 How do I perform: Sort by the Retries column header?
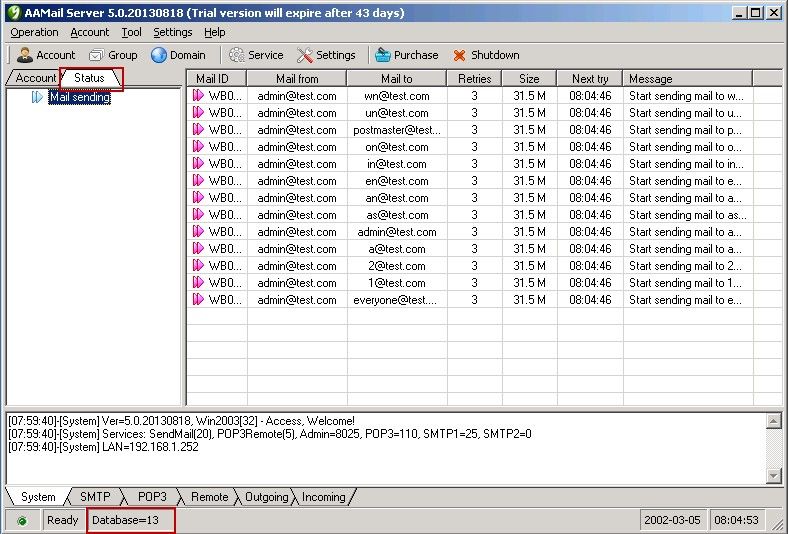click(474, 79)
